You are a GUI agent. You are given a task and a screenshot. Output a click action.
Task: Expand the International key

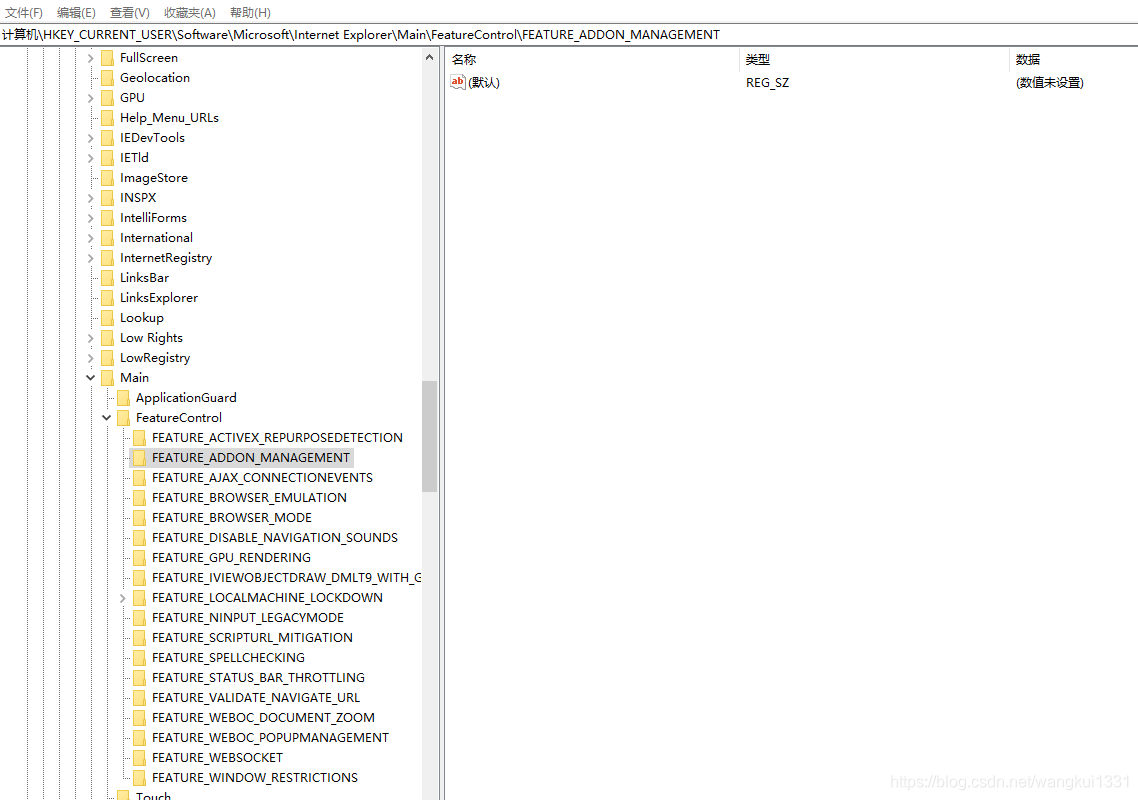[91, 238]
